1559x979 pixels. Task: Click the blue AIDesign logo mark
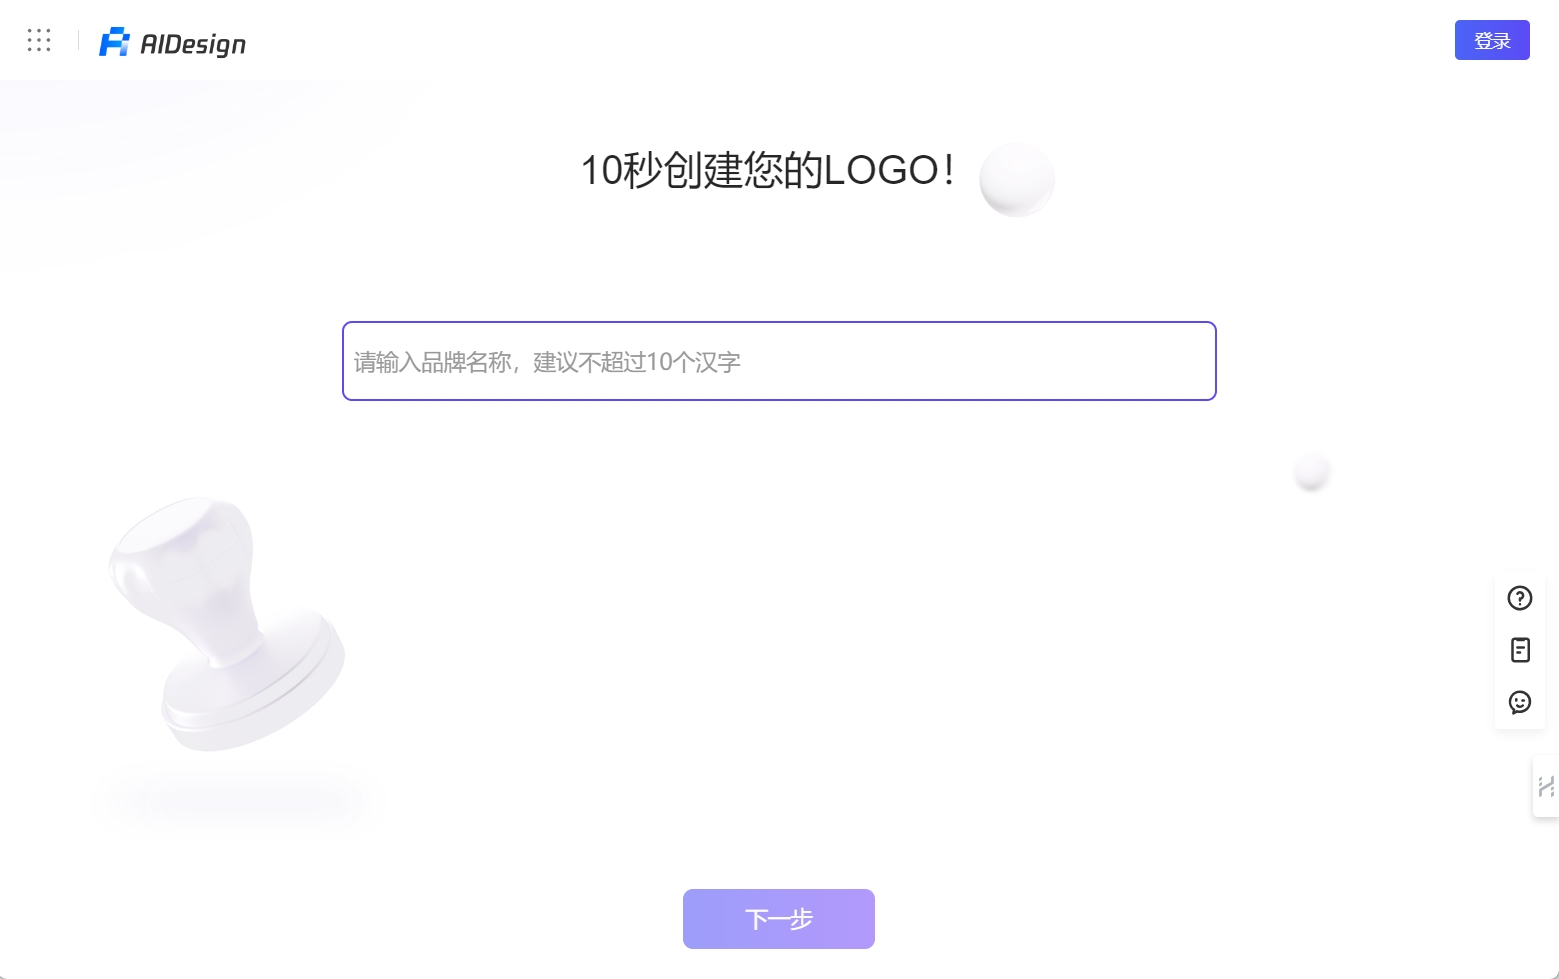(x=114, y=42)
